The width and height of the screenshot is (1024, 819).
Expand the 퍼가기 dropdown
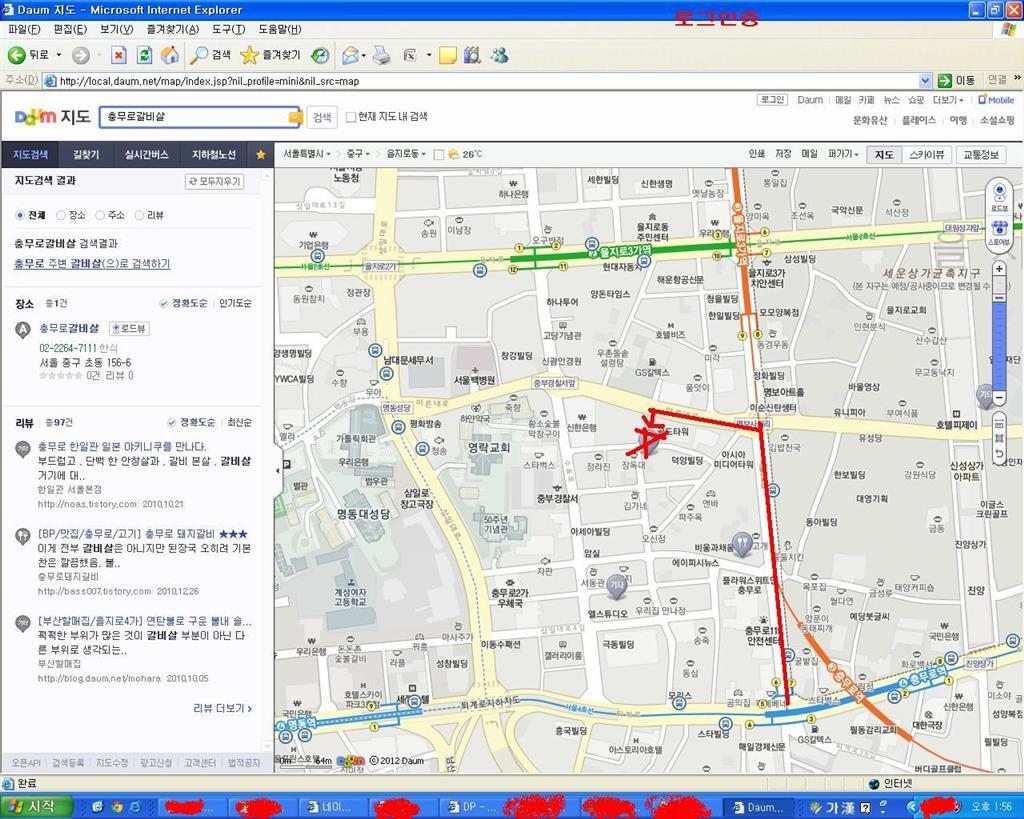pos(844,154)
